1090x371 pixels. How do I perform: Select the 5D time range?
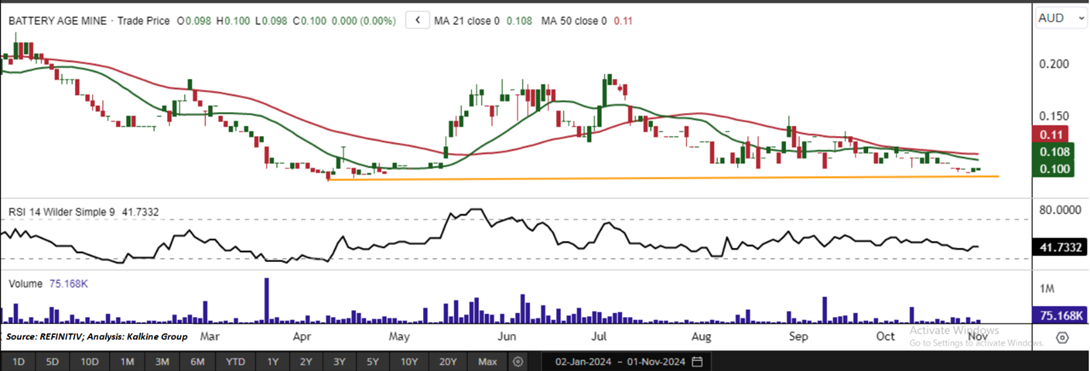coord(53,362)
